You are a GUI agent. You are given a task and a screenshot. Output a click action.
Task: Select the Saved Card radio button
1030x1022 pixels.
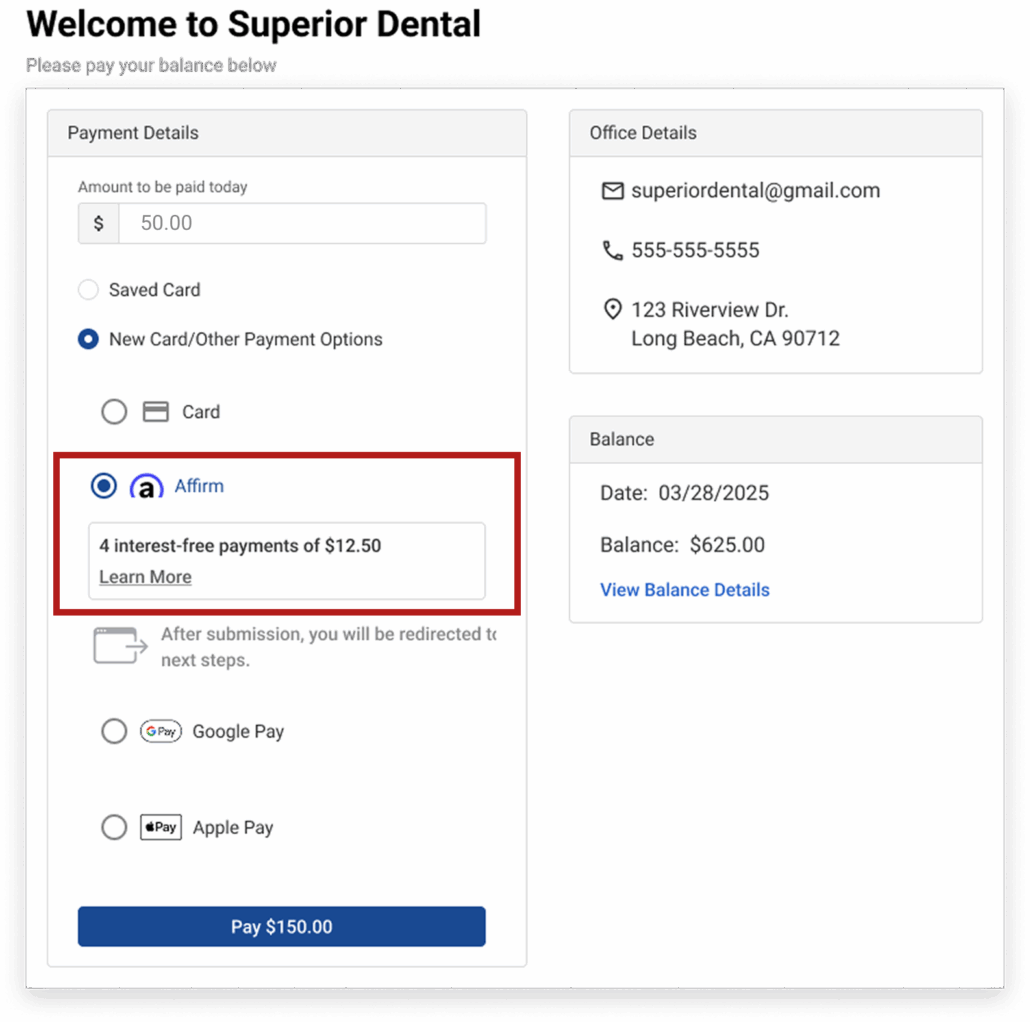[89, 290]
